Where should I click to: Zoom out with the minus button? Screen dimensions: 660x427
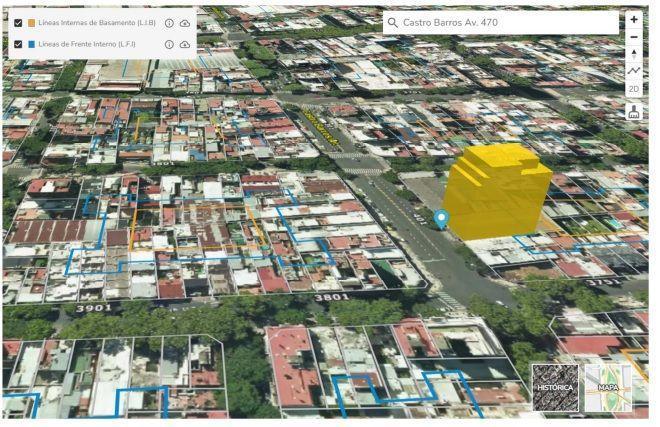634,37
